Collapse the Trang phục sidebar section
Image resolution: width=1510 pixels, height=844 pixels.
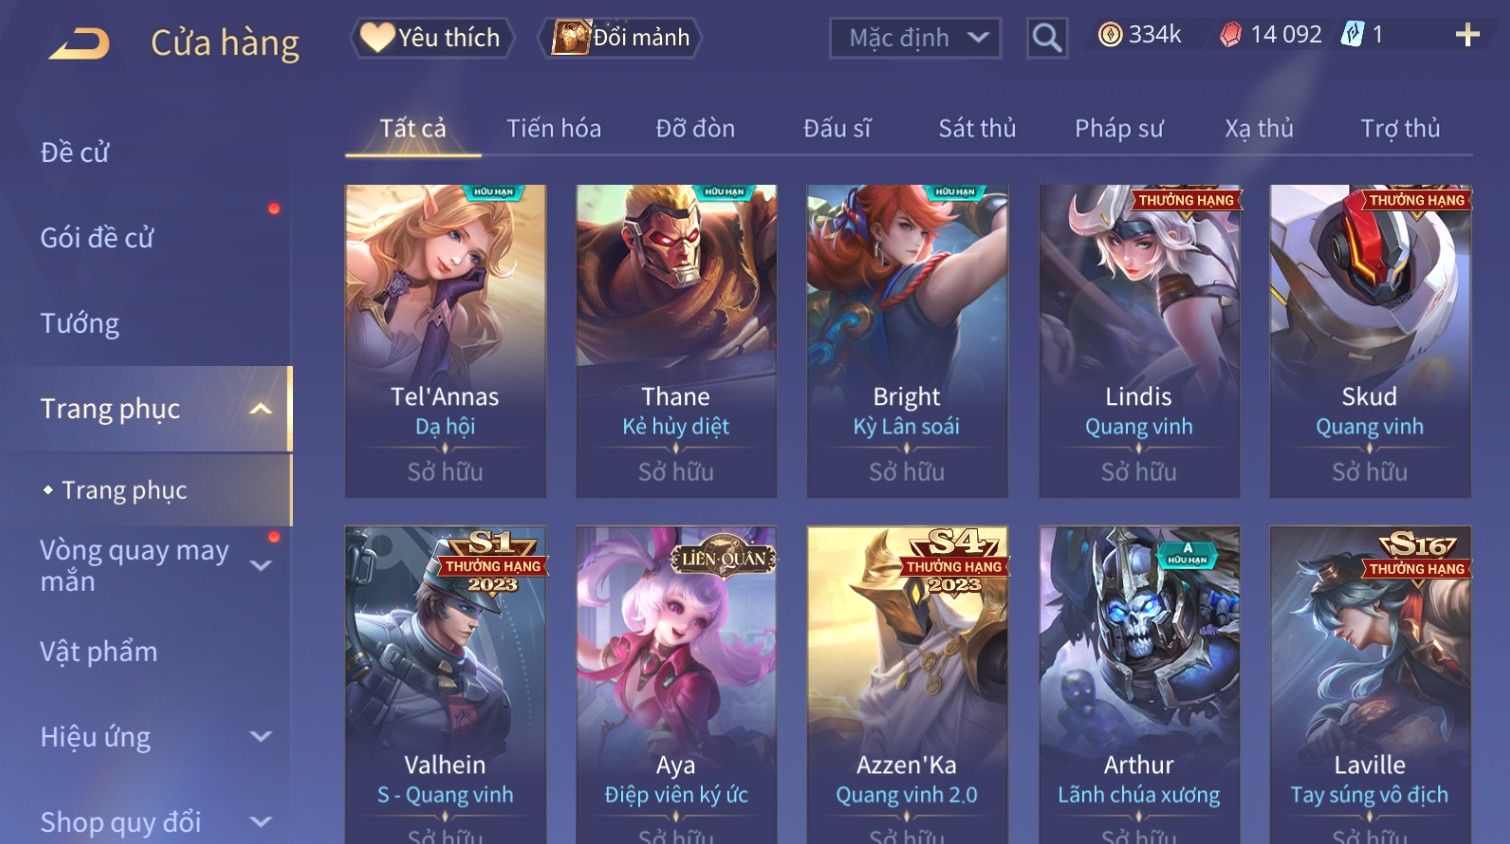pos(261,409)
